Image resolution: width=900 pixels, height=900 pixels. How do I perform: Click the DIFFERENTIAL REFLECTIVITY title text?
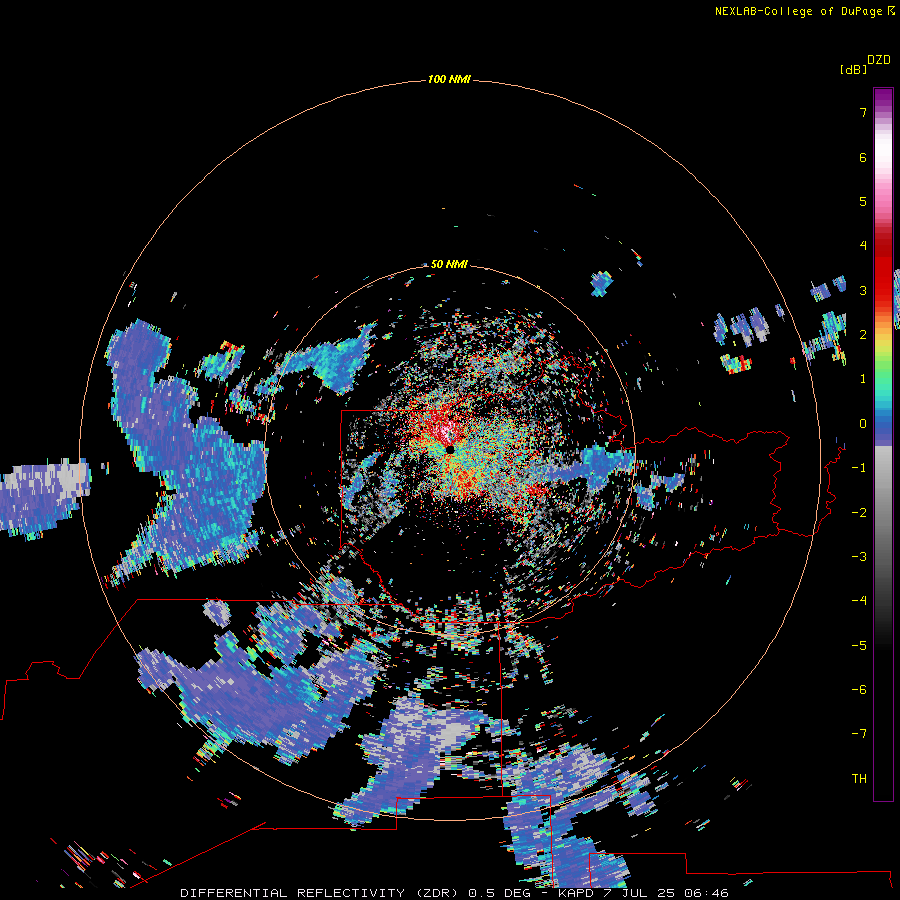(x=291, y=893)
